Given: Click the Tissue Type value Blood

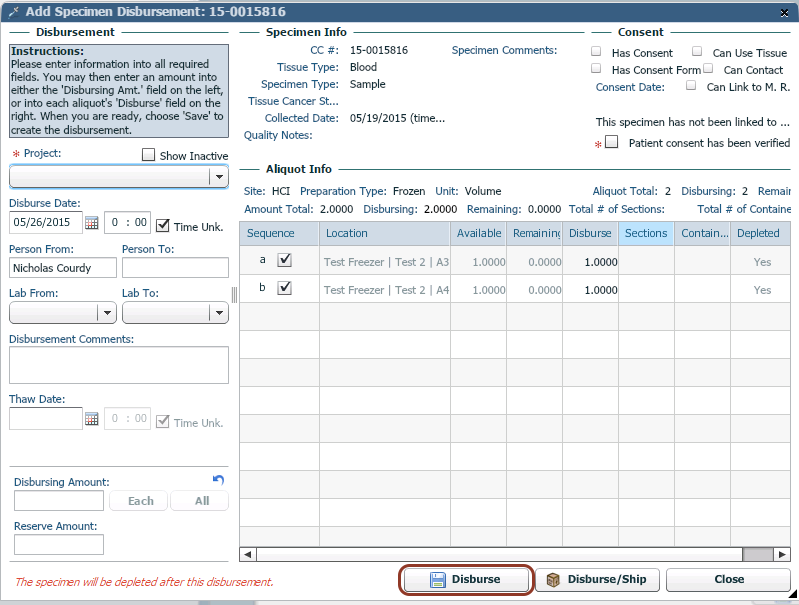Looking at the screenshot, I should (x=363, y=67).
